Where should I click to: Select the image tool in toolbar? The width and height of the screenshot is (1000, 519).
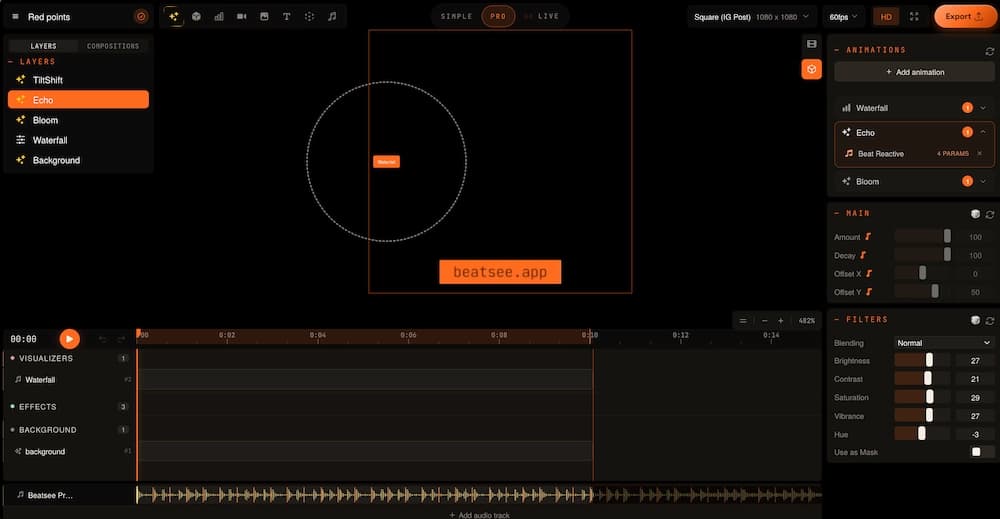(264, 17)
